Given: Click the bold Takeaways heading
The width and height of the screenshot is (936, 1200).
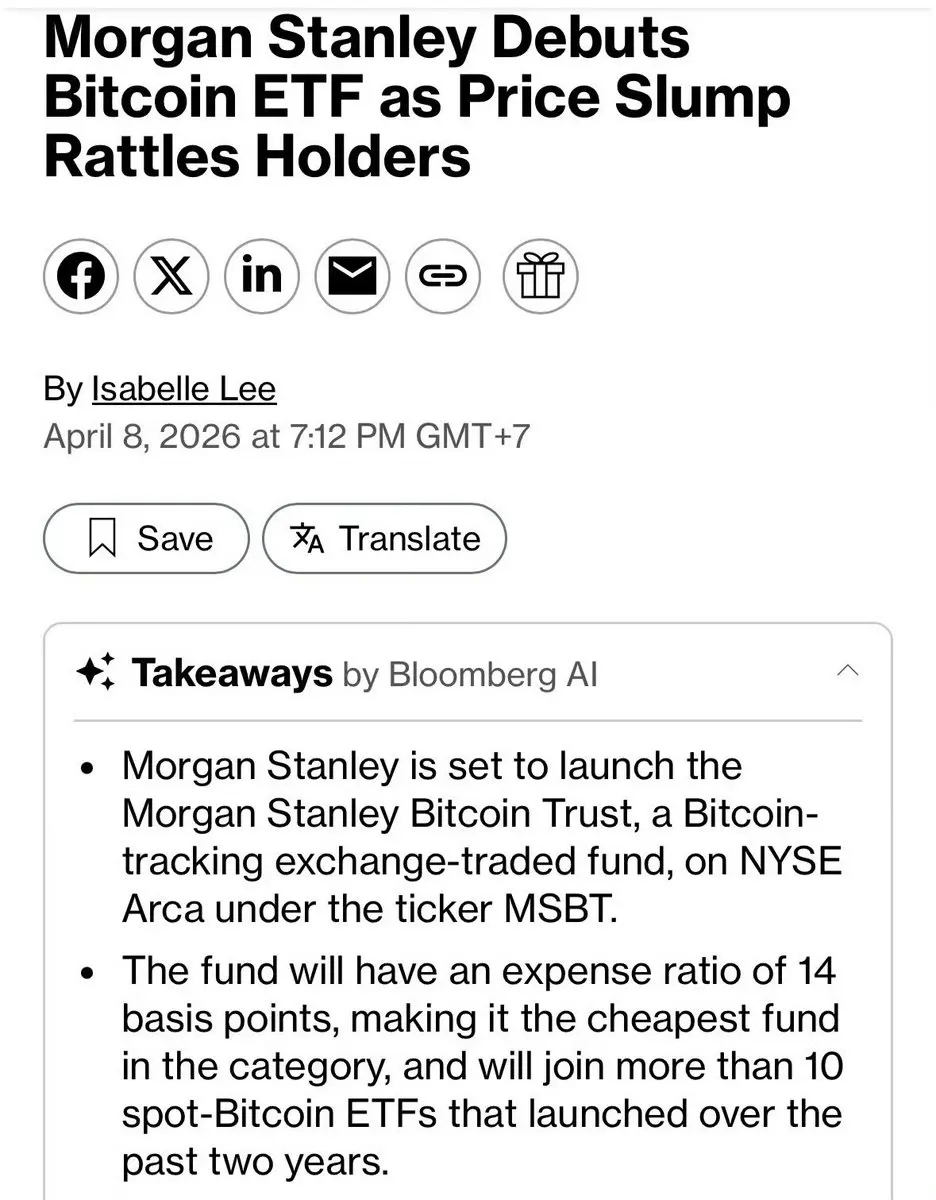Looking at the screenshot, I should (232, 673).
